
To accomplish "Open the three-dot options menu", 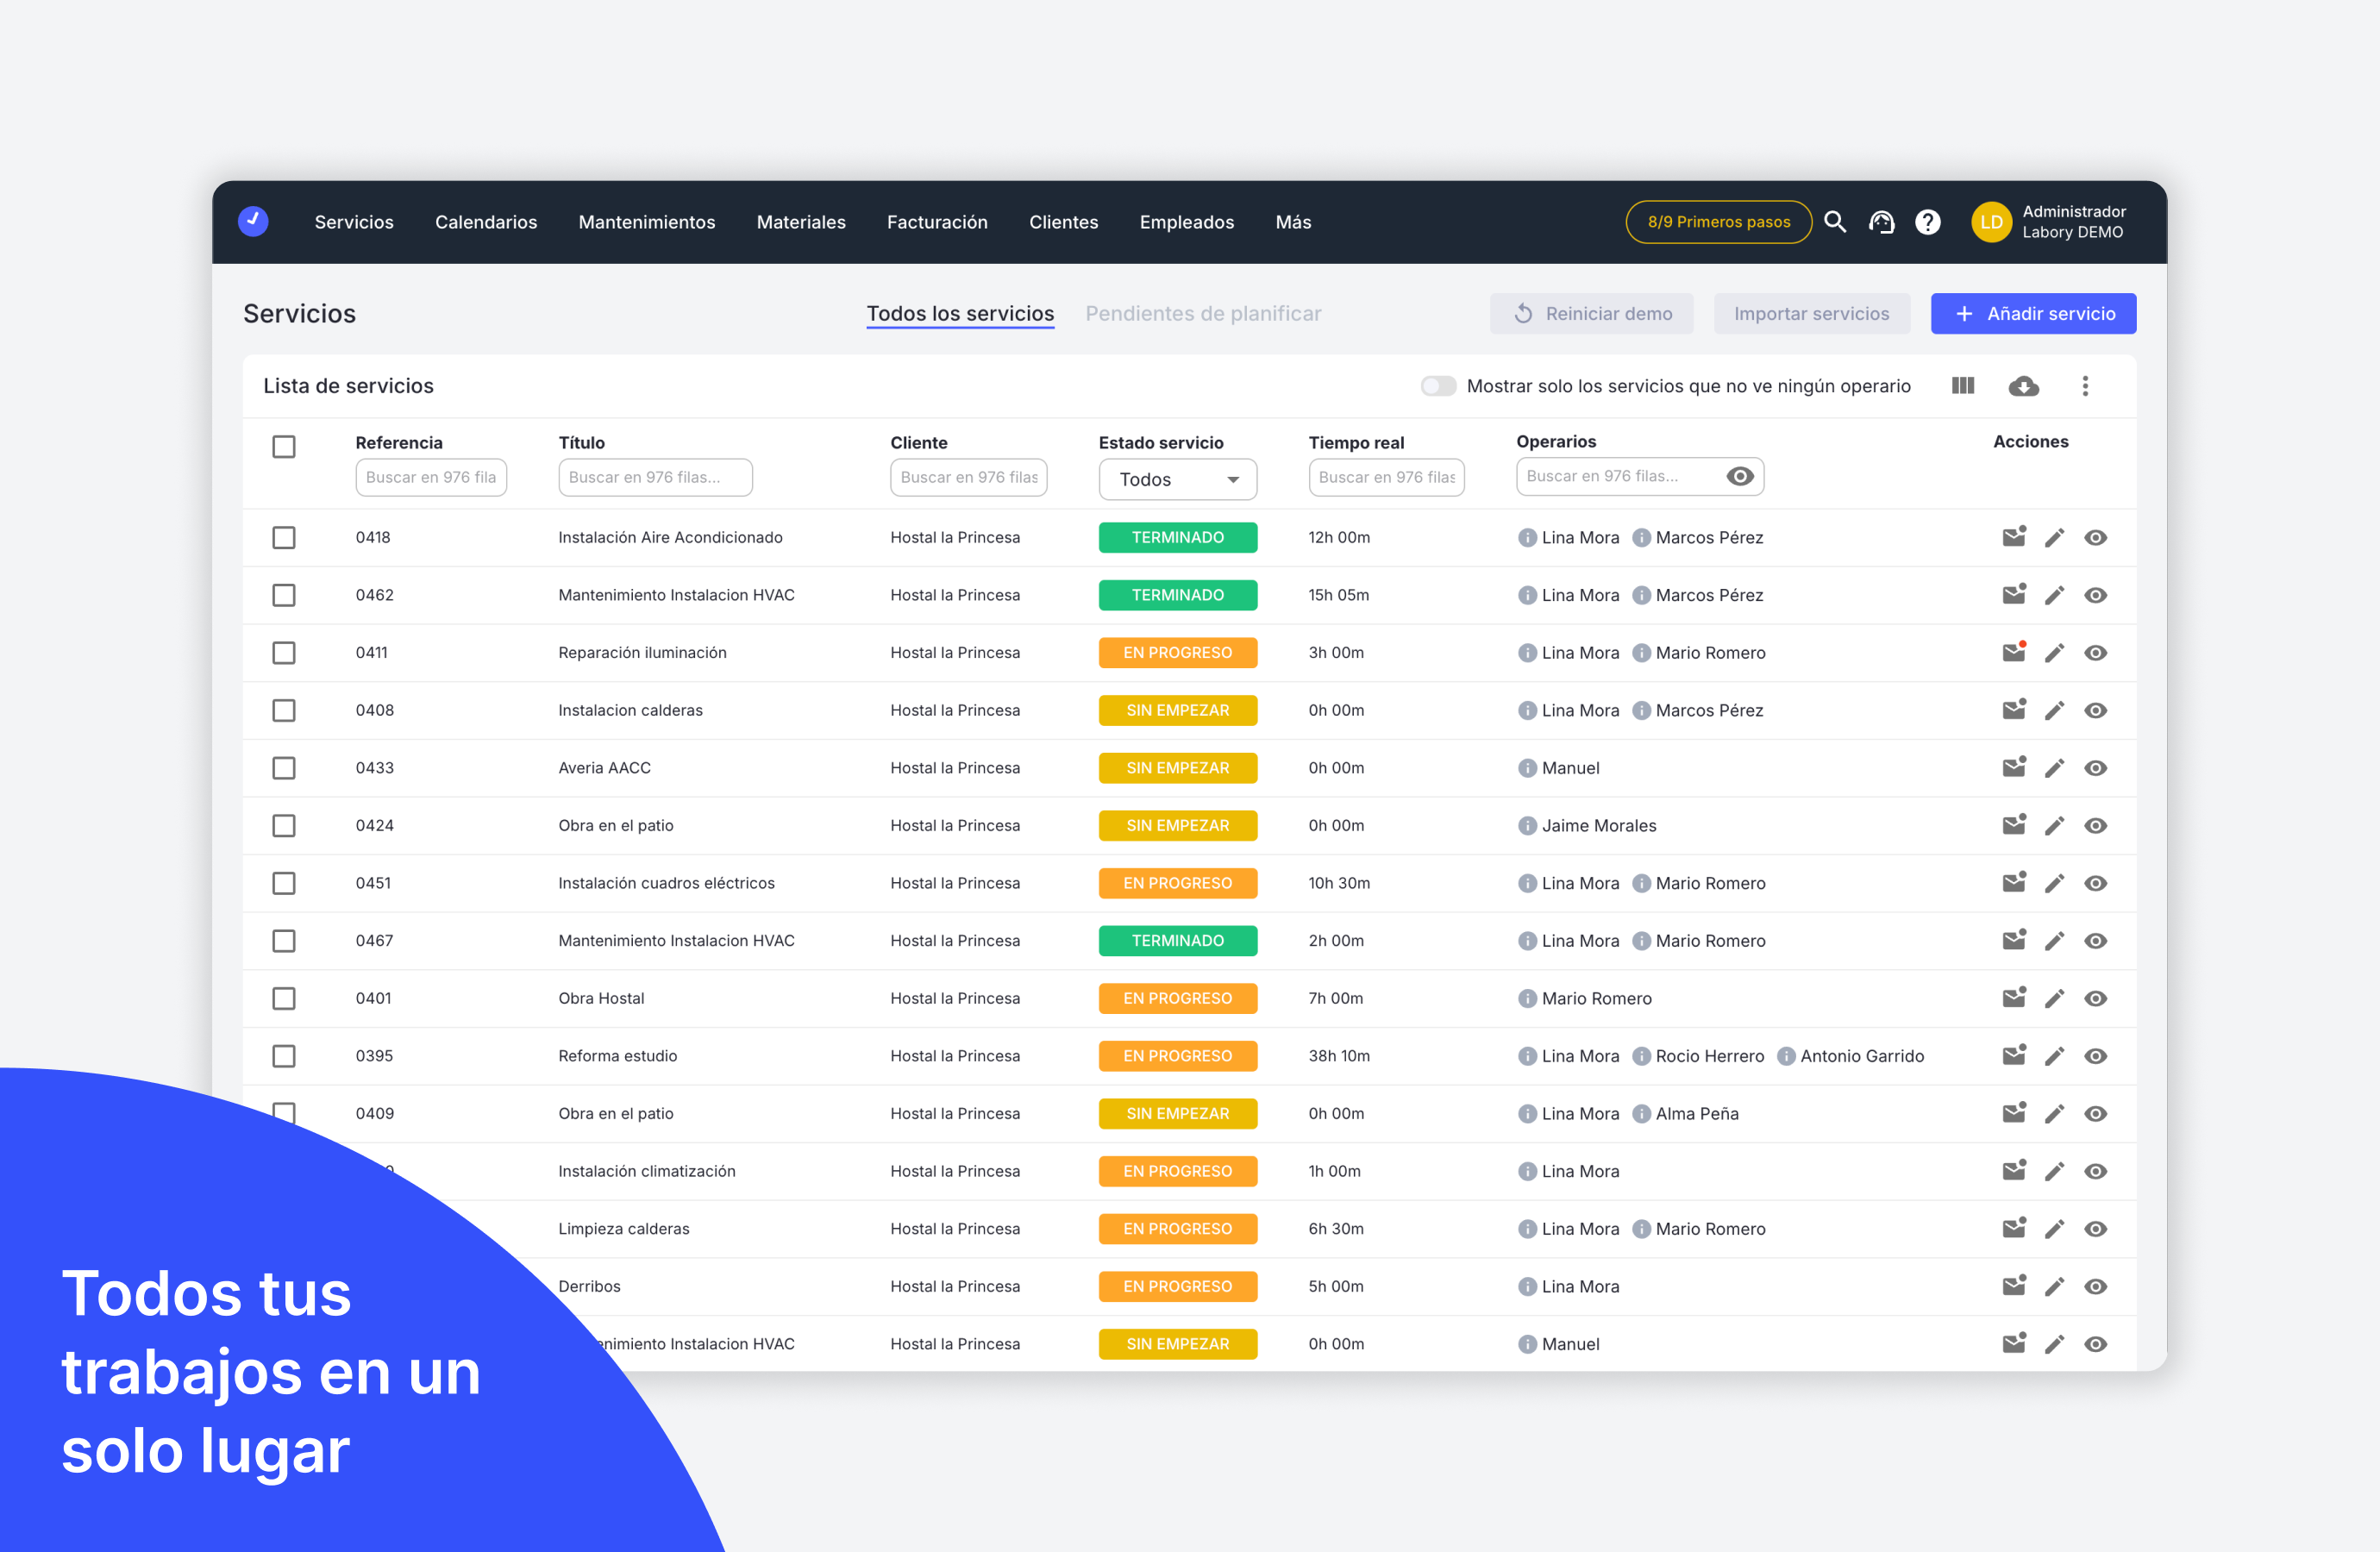I will point(2084,386).
